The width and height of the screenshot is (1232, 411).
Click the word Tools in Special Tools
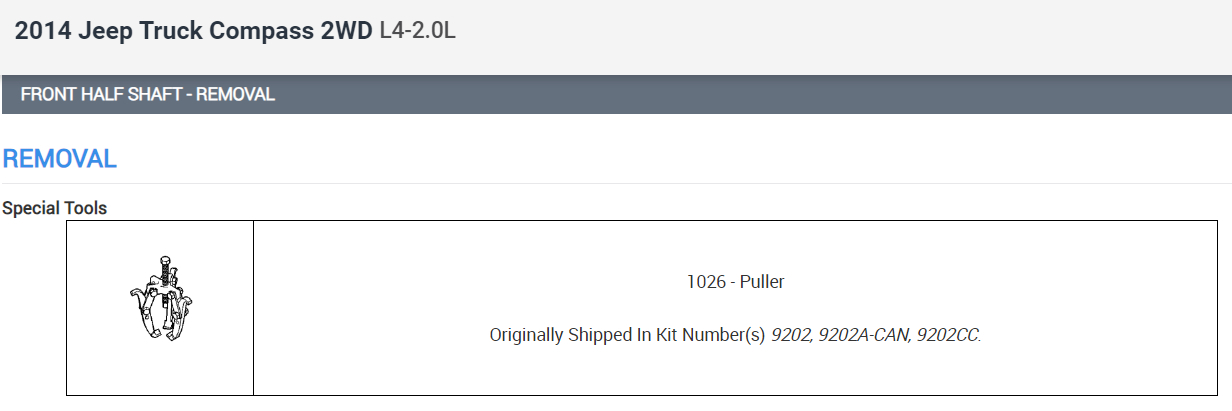[x=85, y=208]
